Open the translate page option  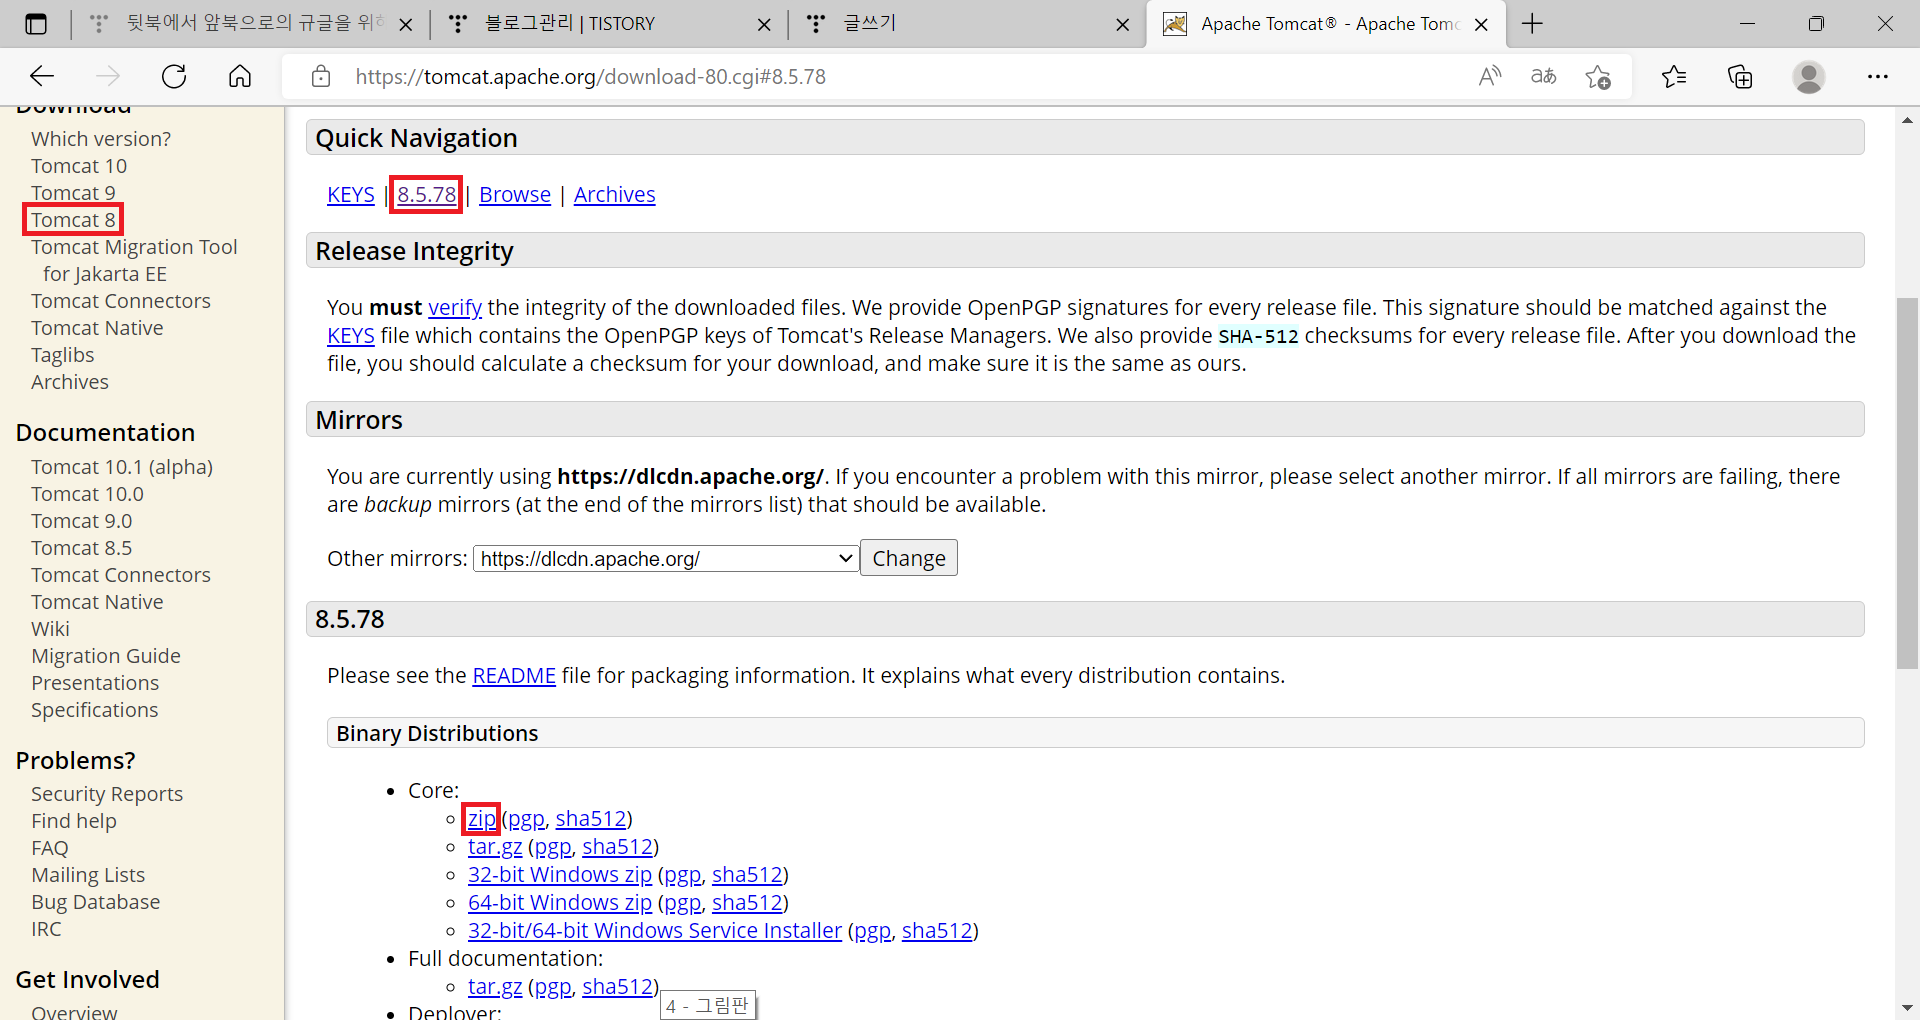[x=1543, y=76]
